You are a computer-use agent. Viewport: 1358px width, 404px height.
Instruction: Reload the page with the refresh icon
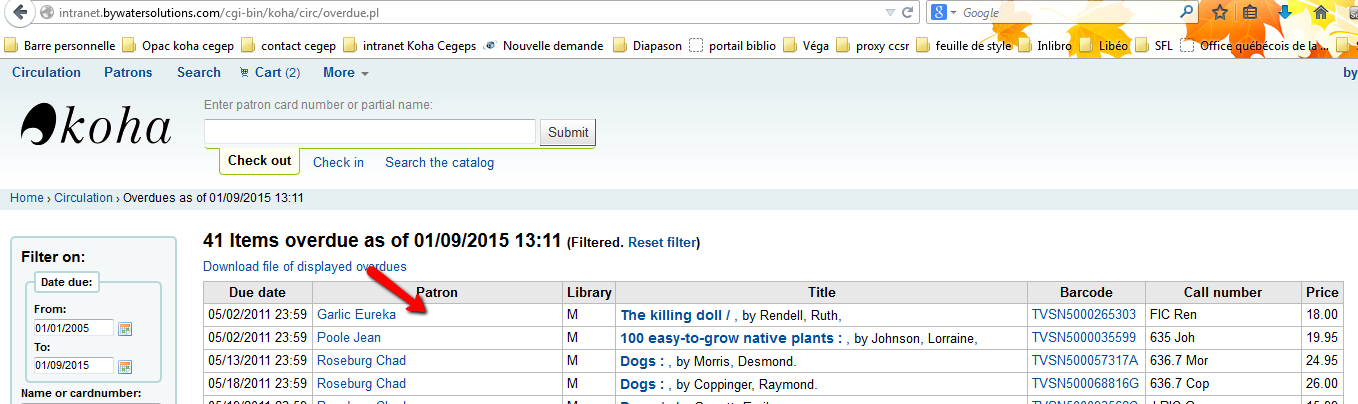[907, 13]
